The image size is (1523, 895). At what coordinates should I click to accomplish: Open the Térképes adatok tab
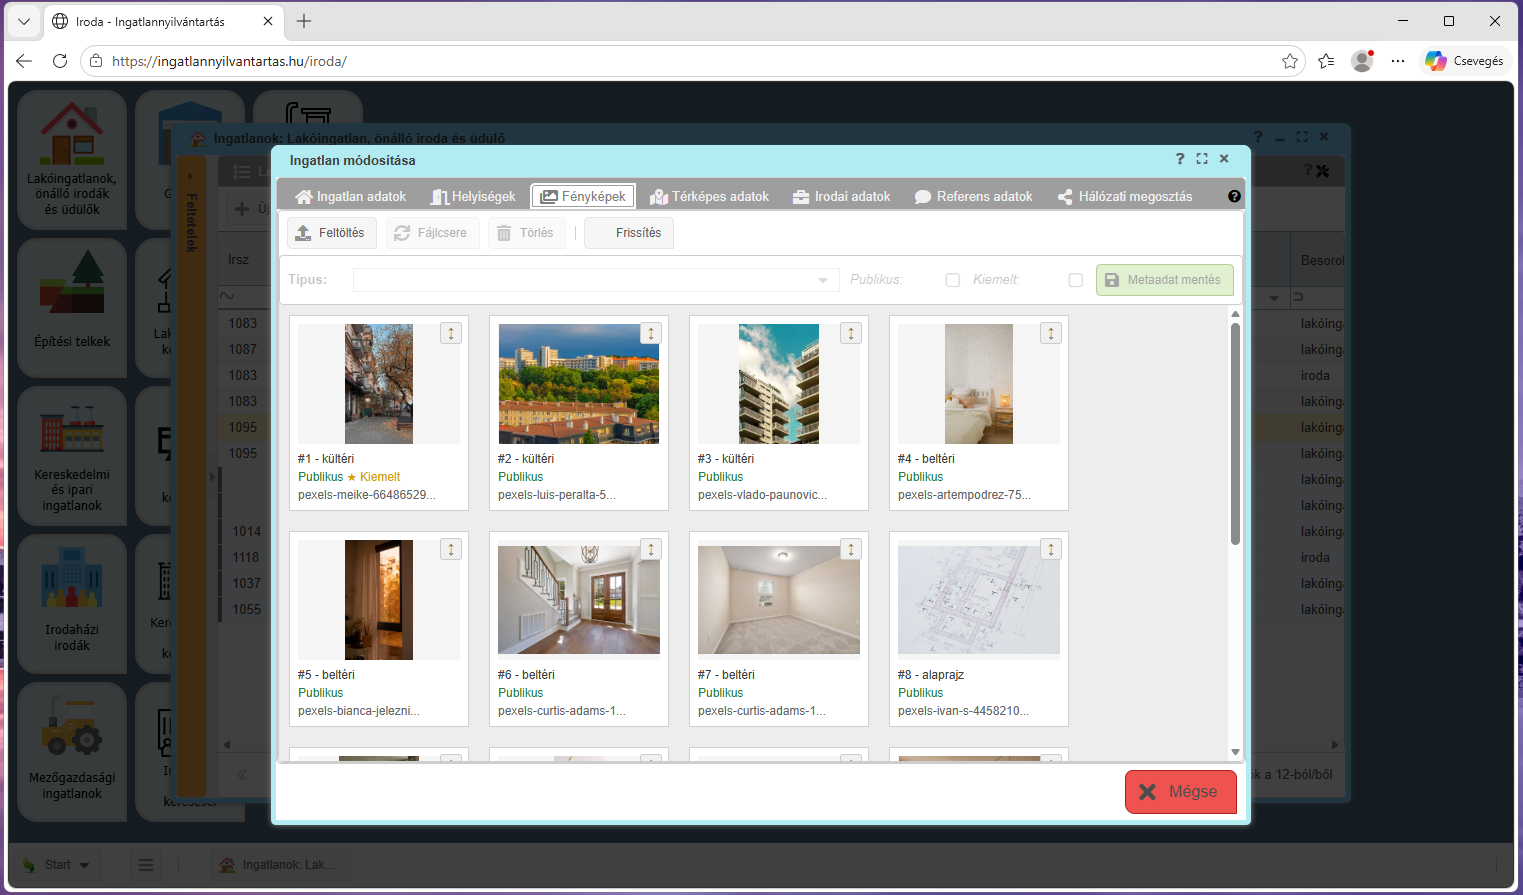[709, 197]
